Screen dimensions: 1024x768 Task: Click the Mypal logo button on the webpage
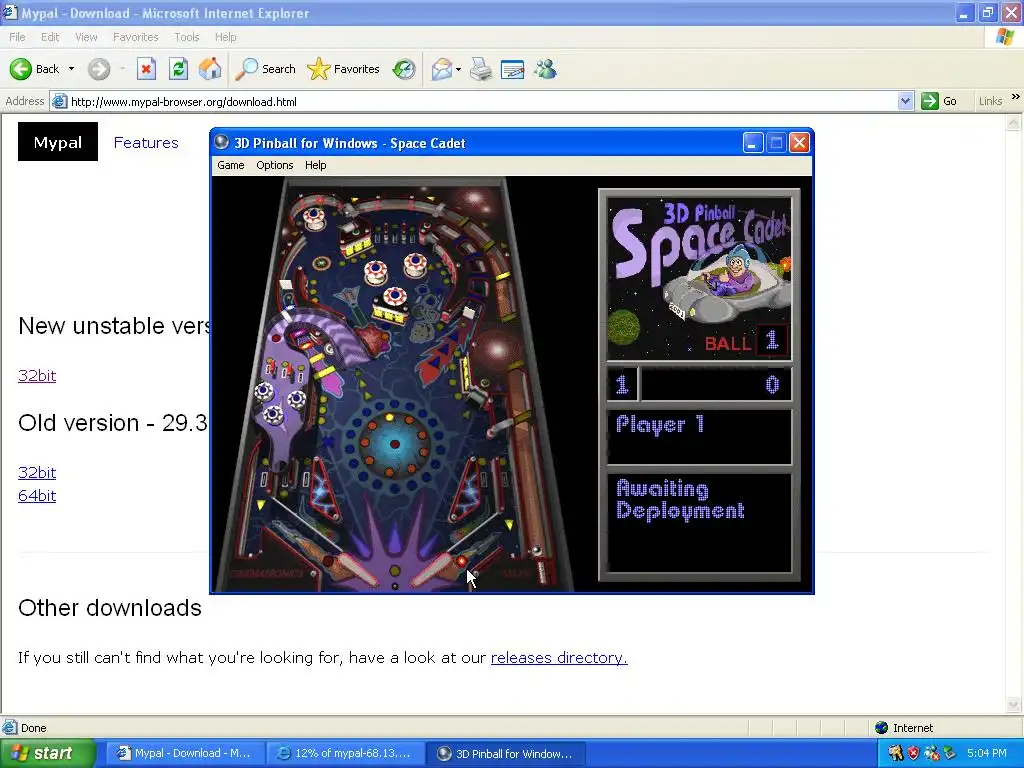[57, 142]
